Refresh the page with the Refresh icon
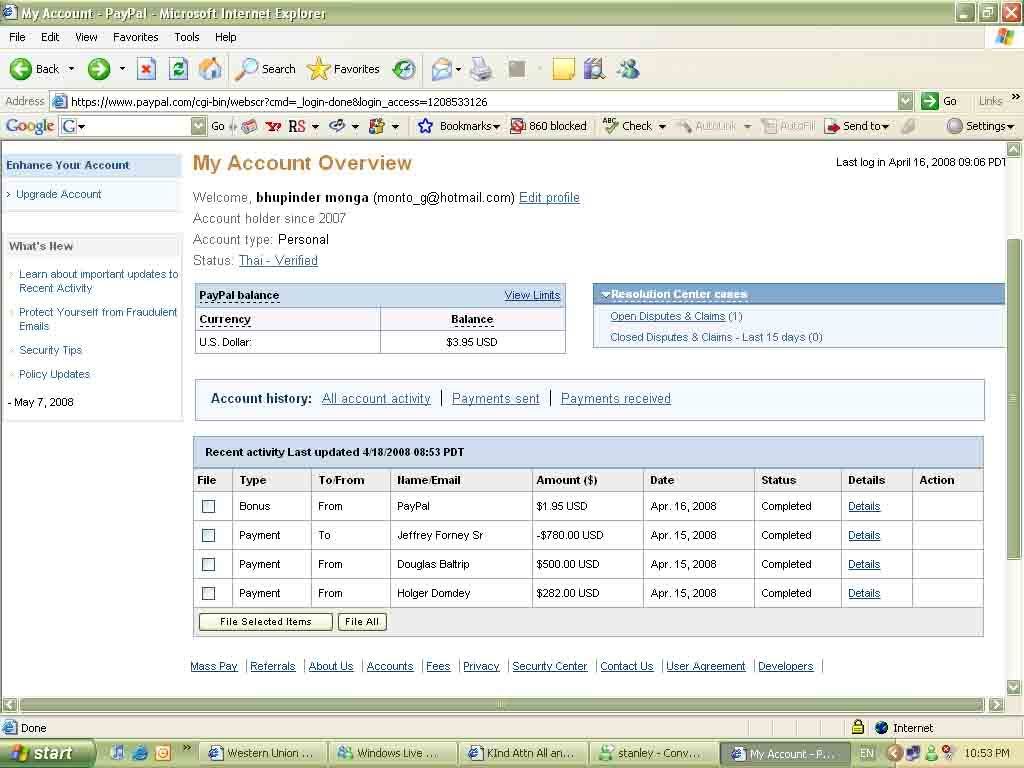 tap(178, 69)
